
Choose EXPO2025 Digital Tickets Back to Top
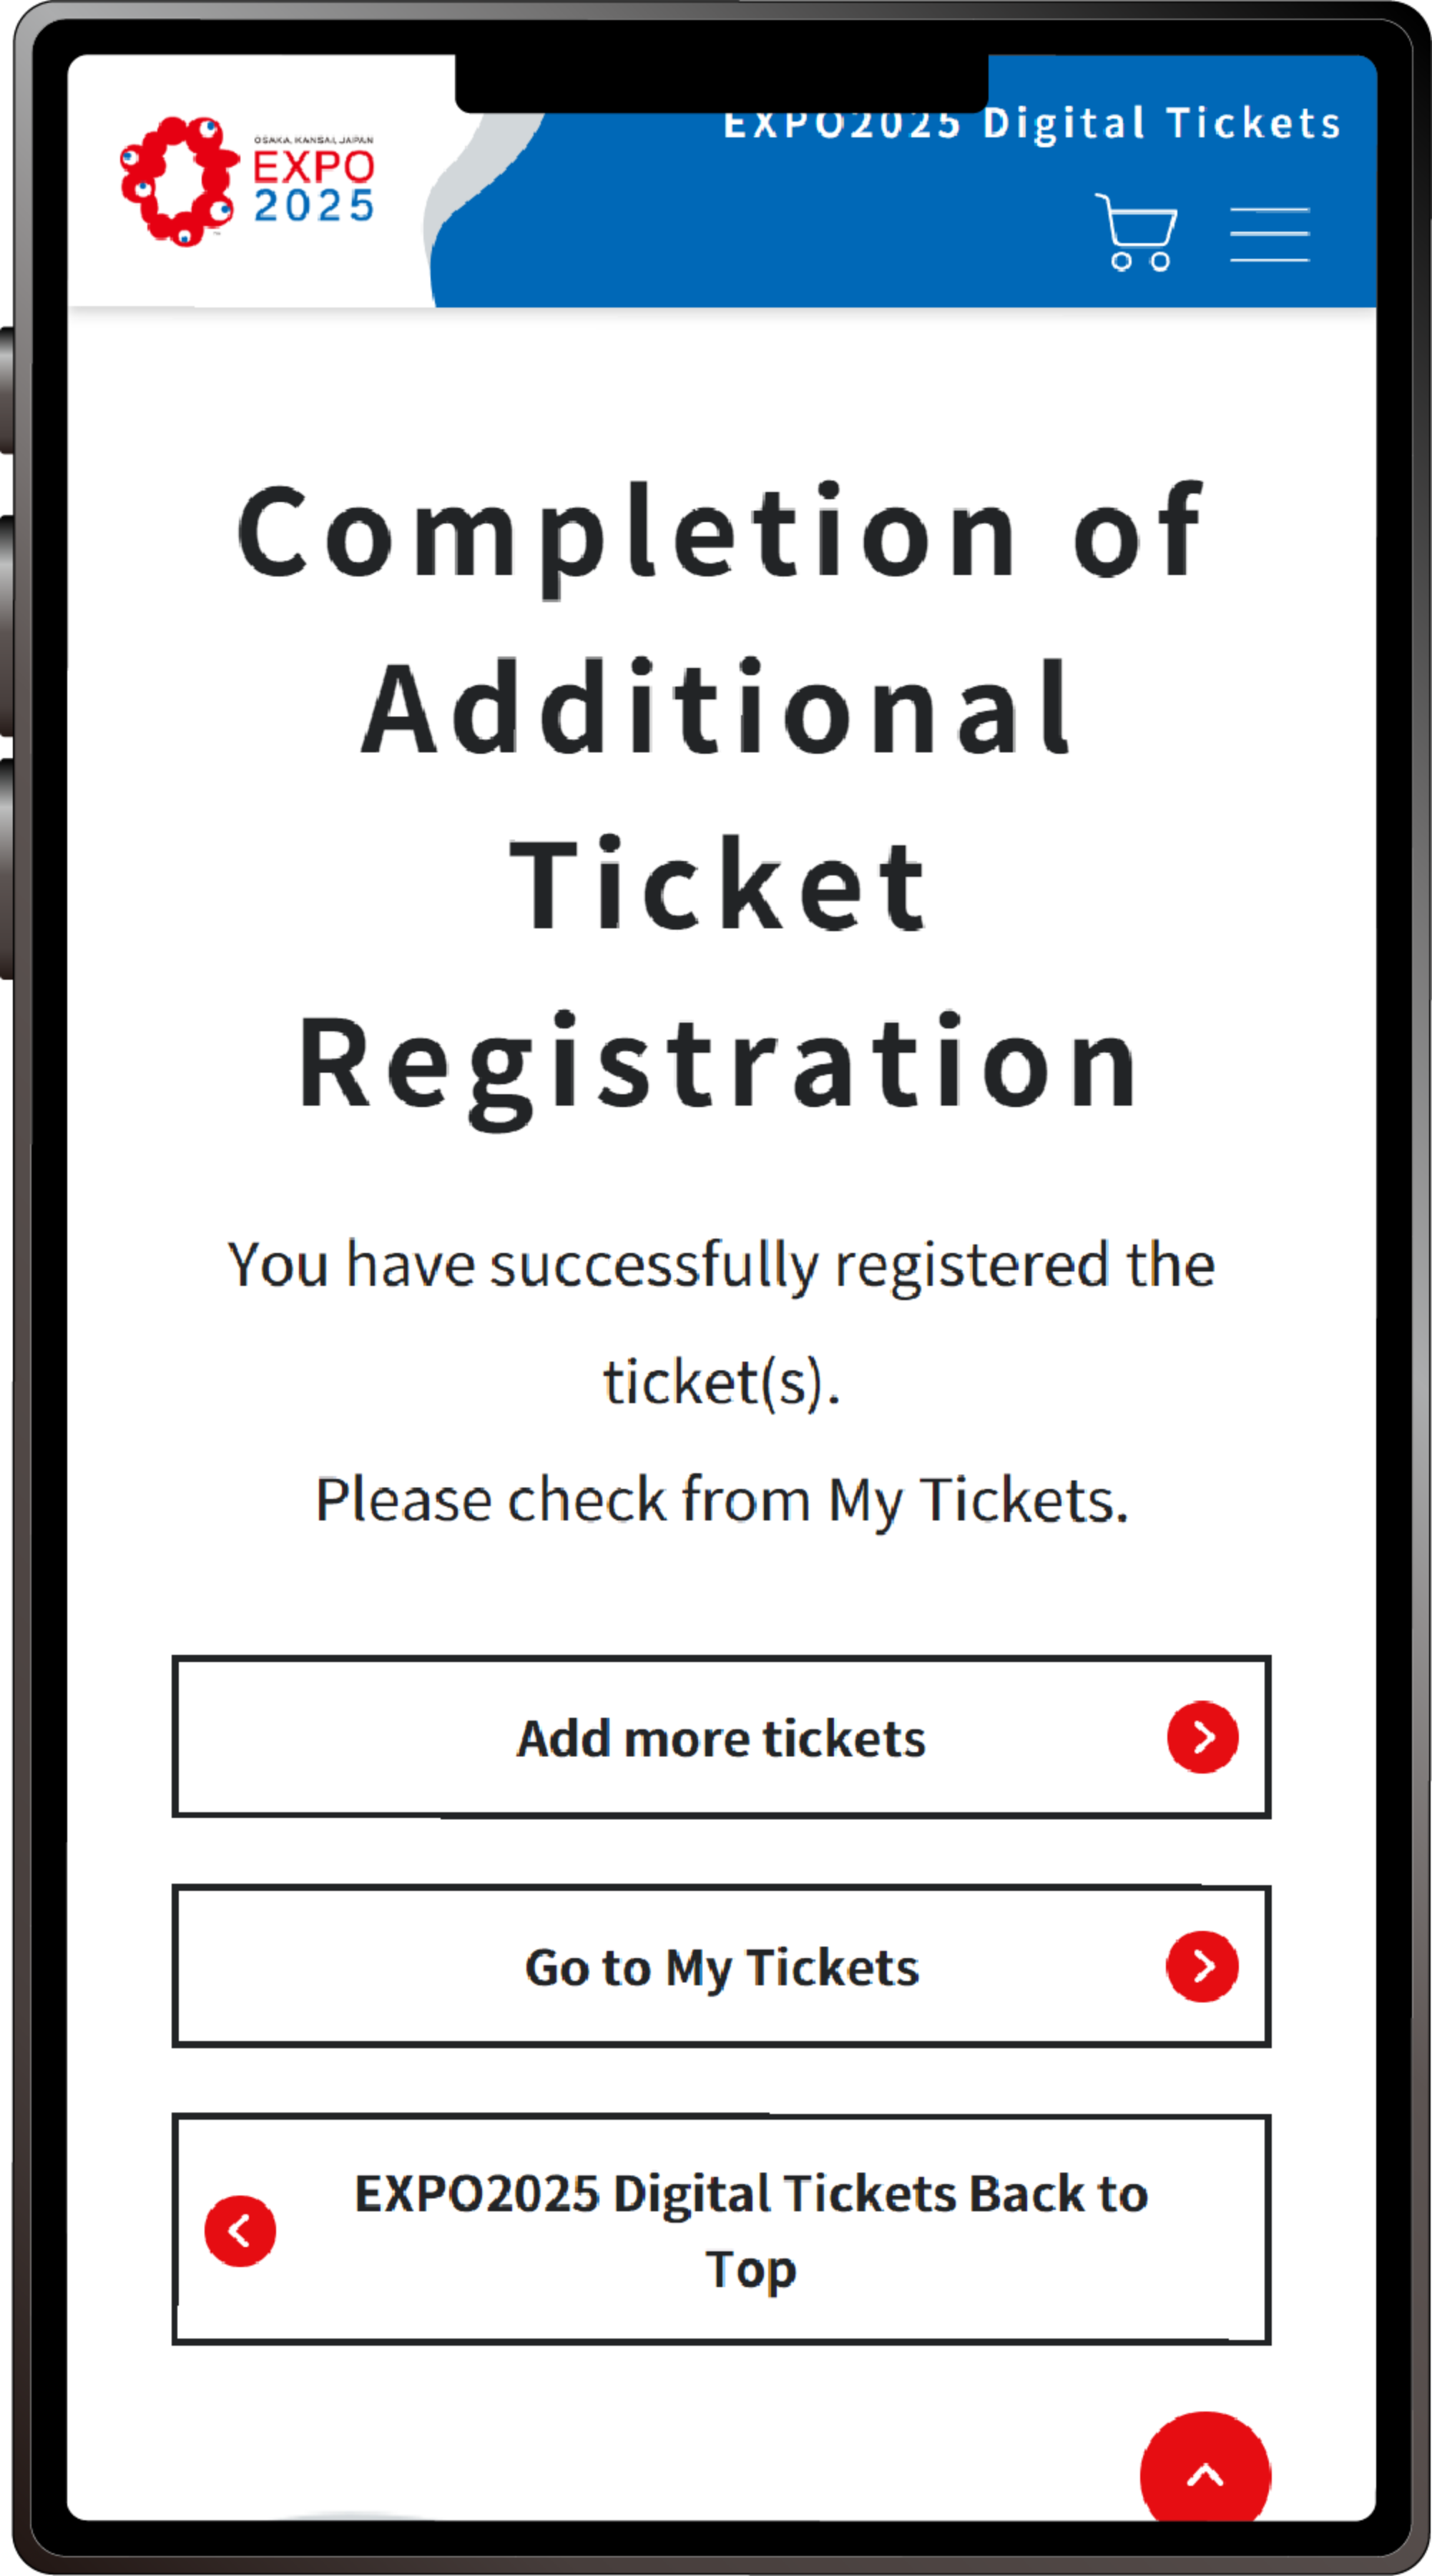click(x=721, y=2230)
